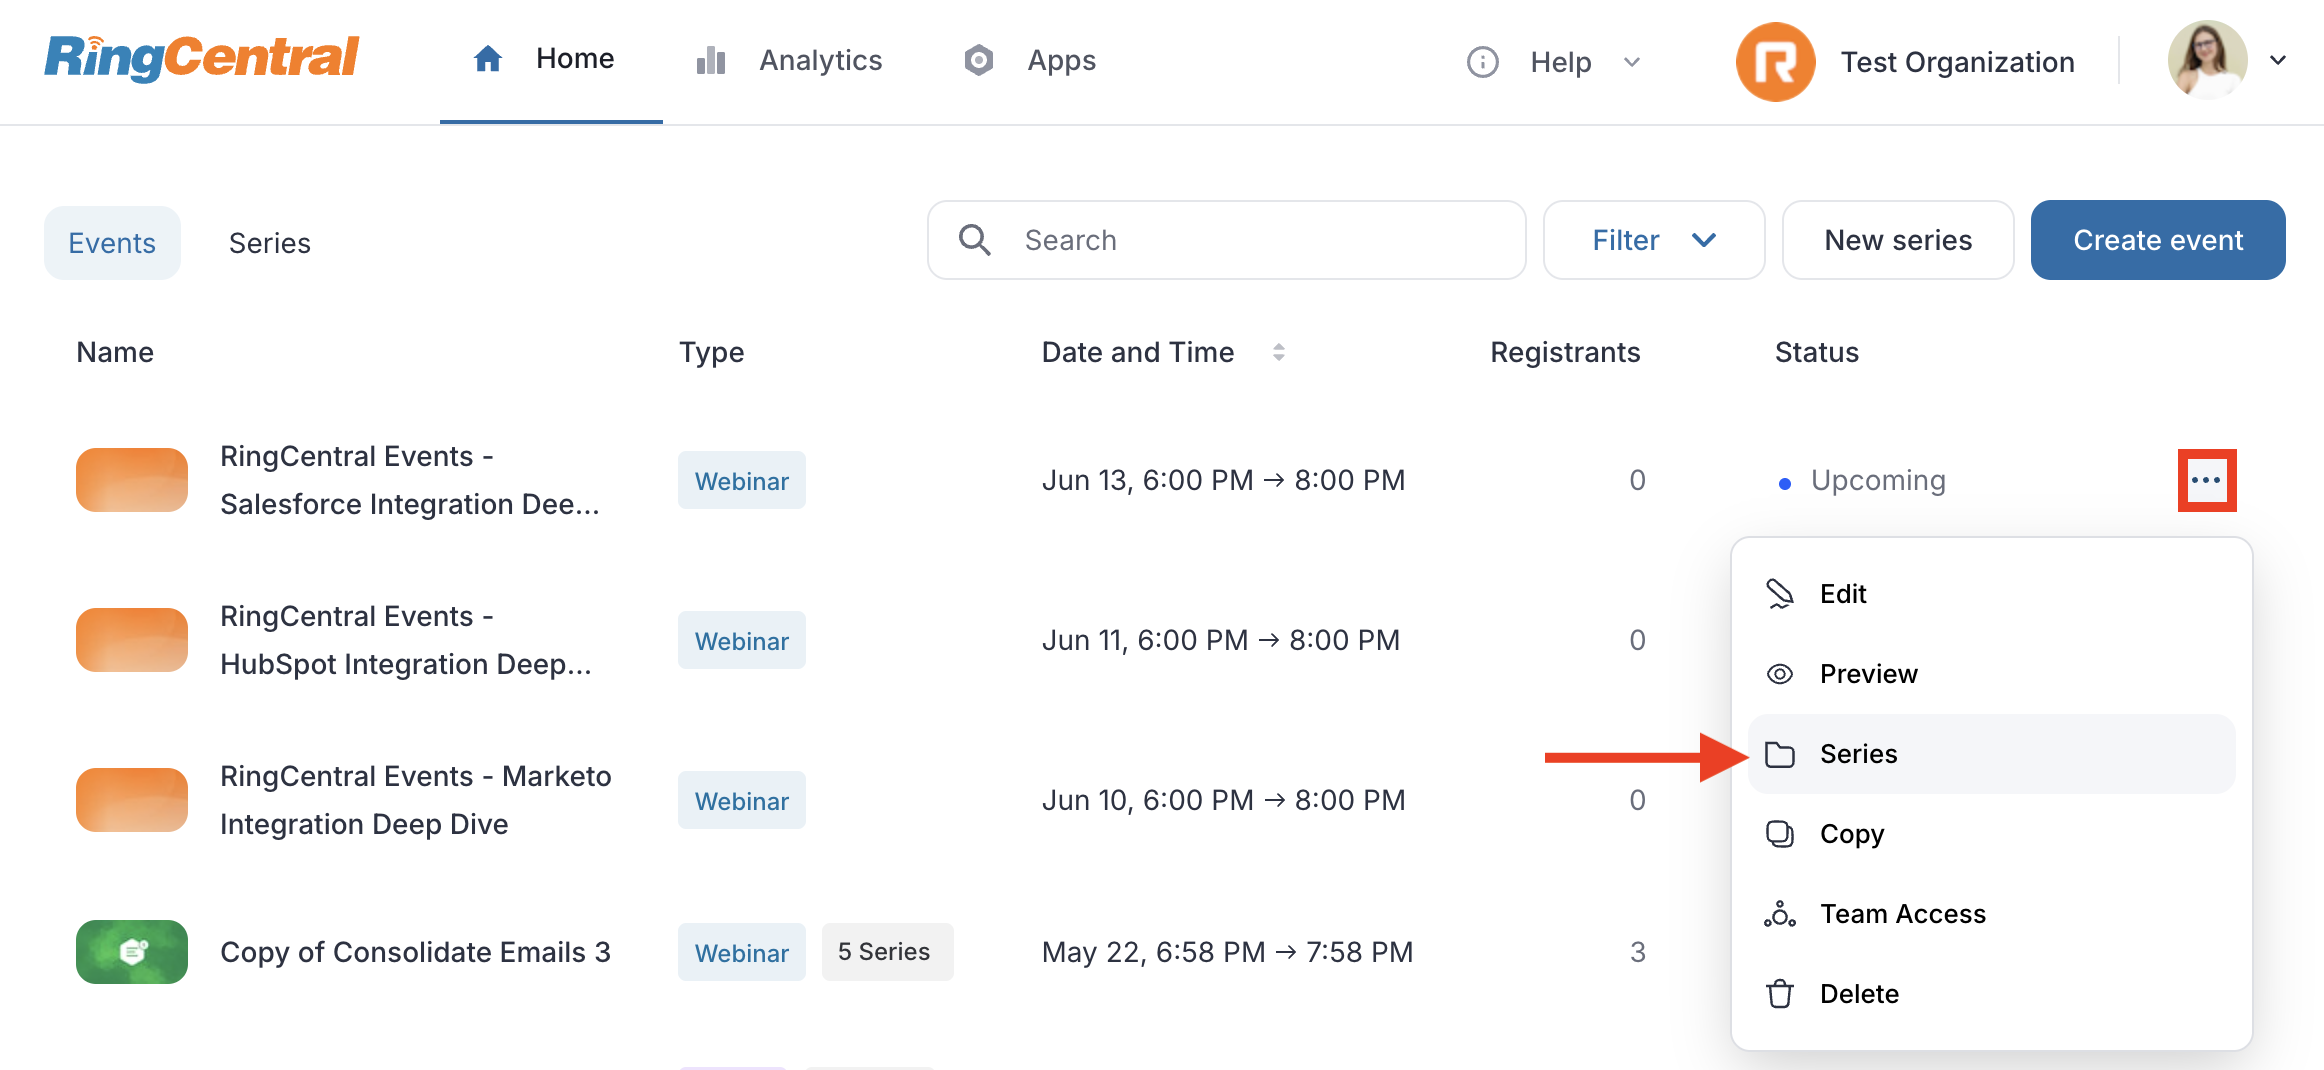This screenshot has height=1070, width=2324.
Task: Click the Series folder icon in menu
Action: [x=1780, y=754]
